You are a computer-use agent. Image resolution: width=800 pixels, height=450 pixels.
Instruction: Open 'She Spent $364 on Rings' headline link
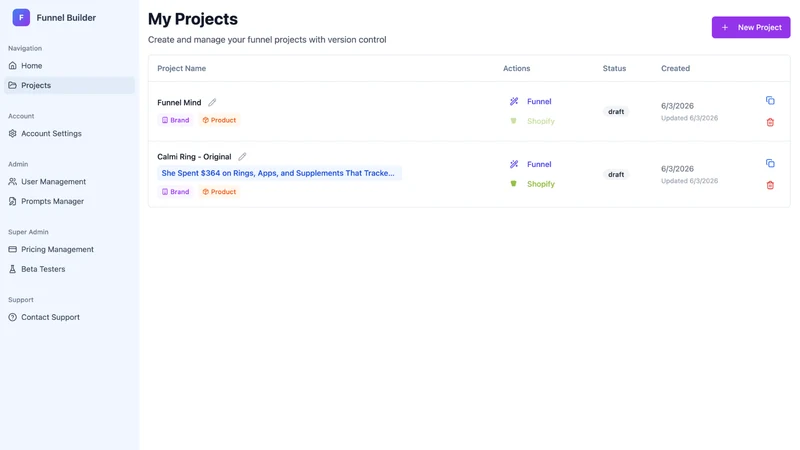[x=279, y=173]
